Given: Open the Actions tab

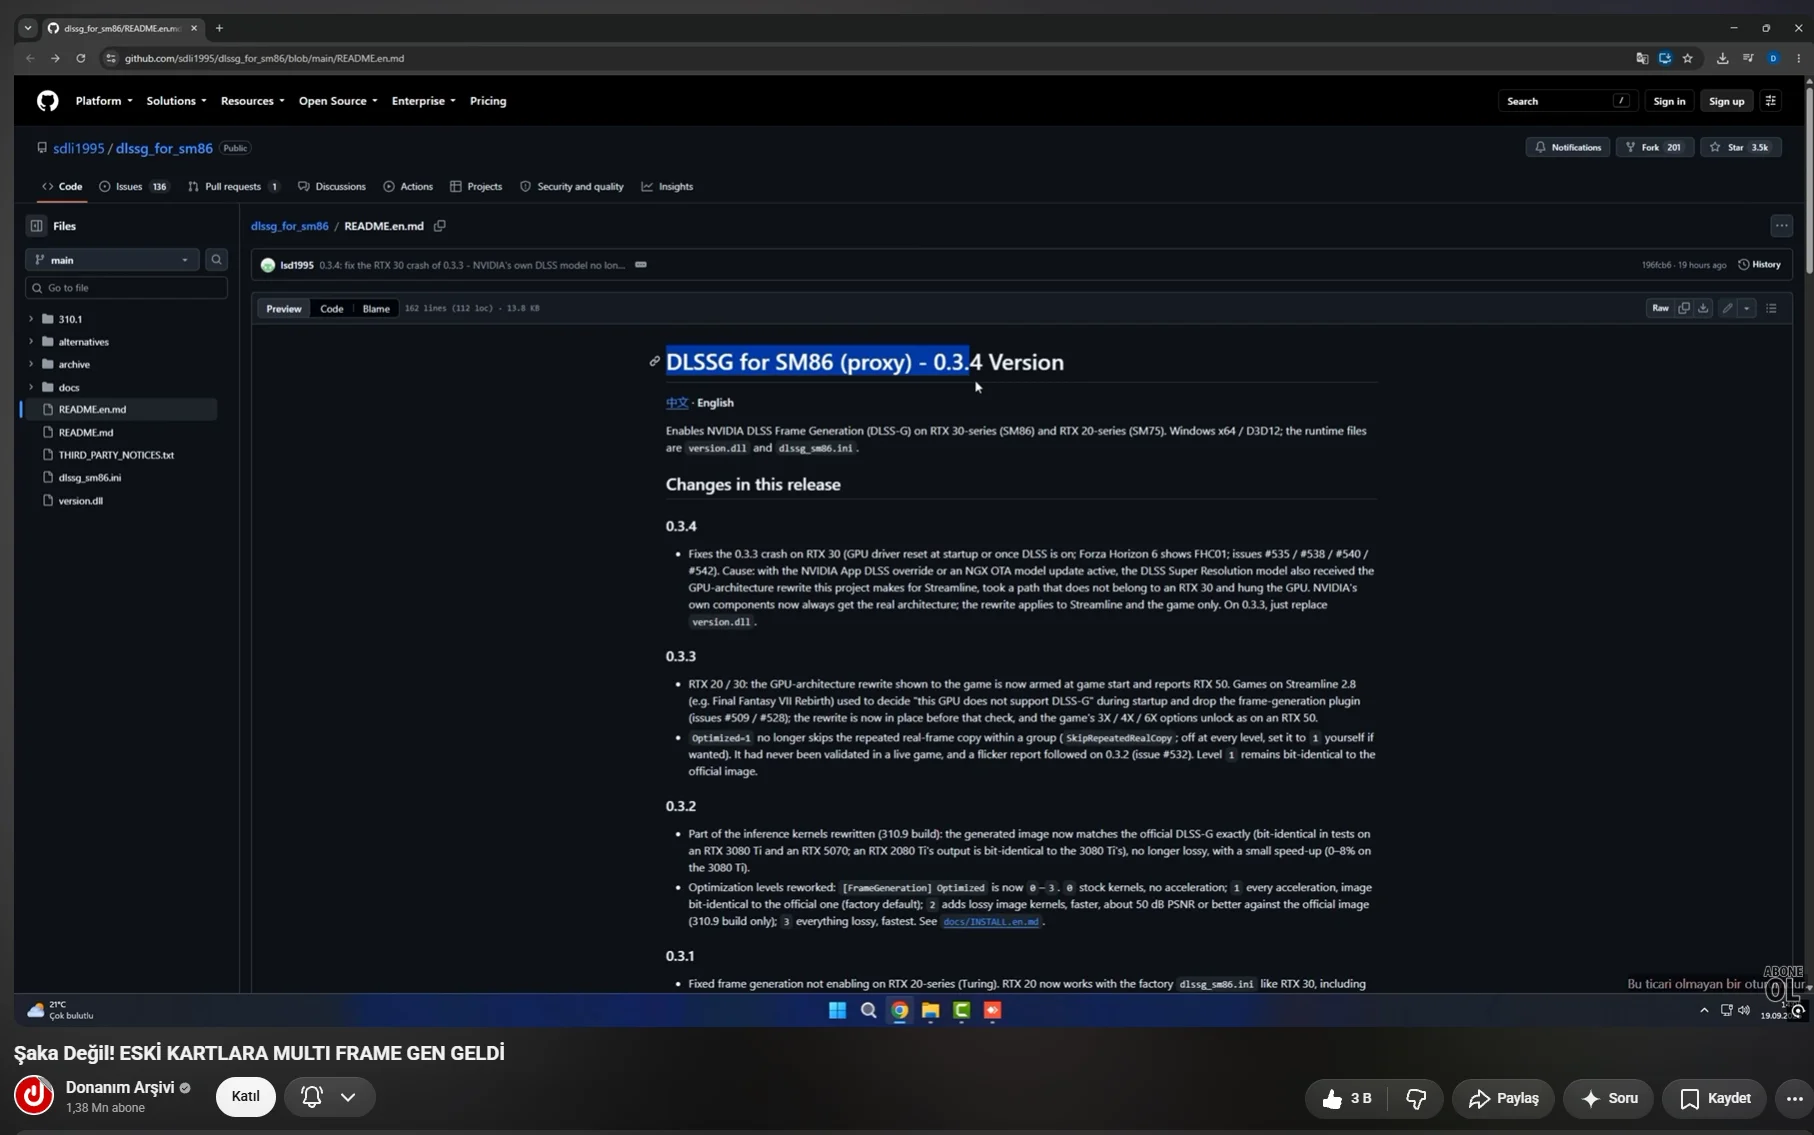Looking at the screenshot, I should (408, 187).
